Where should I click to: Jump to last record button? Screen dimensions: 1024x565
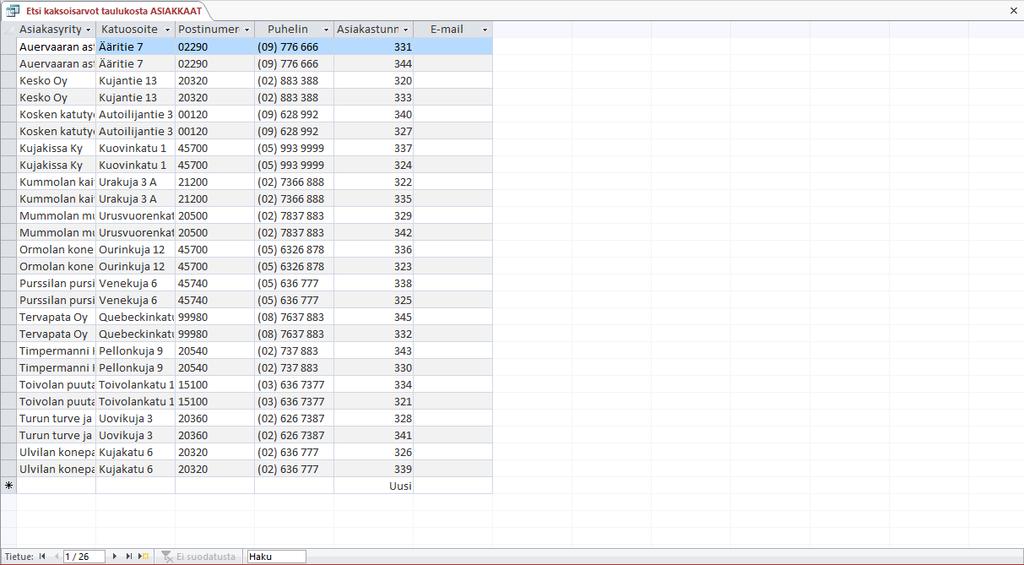pyautogui.click(x=129, y=557)
